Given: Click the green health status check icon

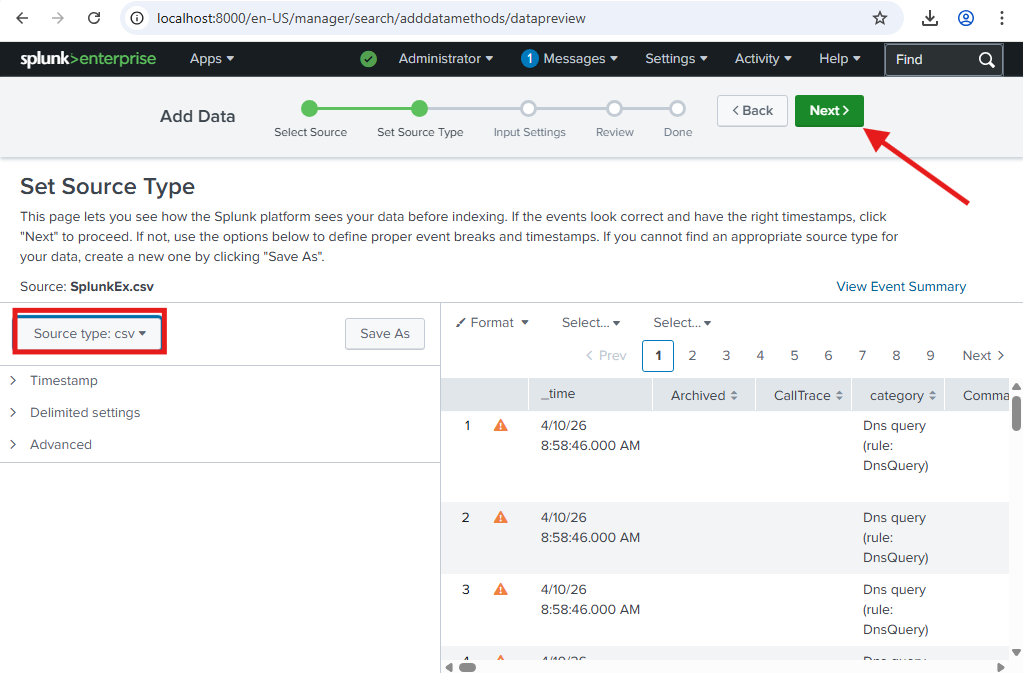Looking at the screenshot, I should click(369, 59).
